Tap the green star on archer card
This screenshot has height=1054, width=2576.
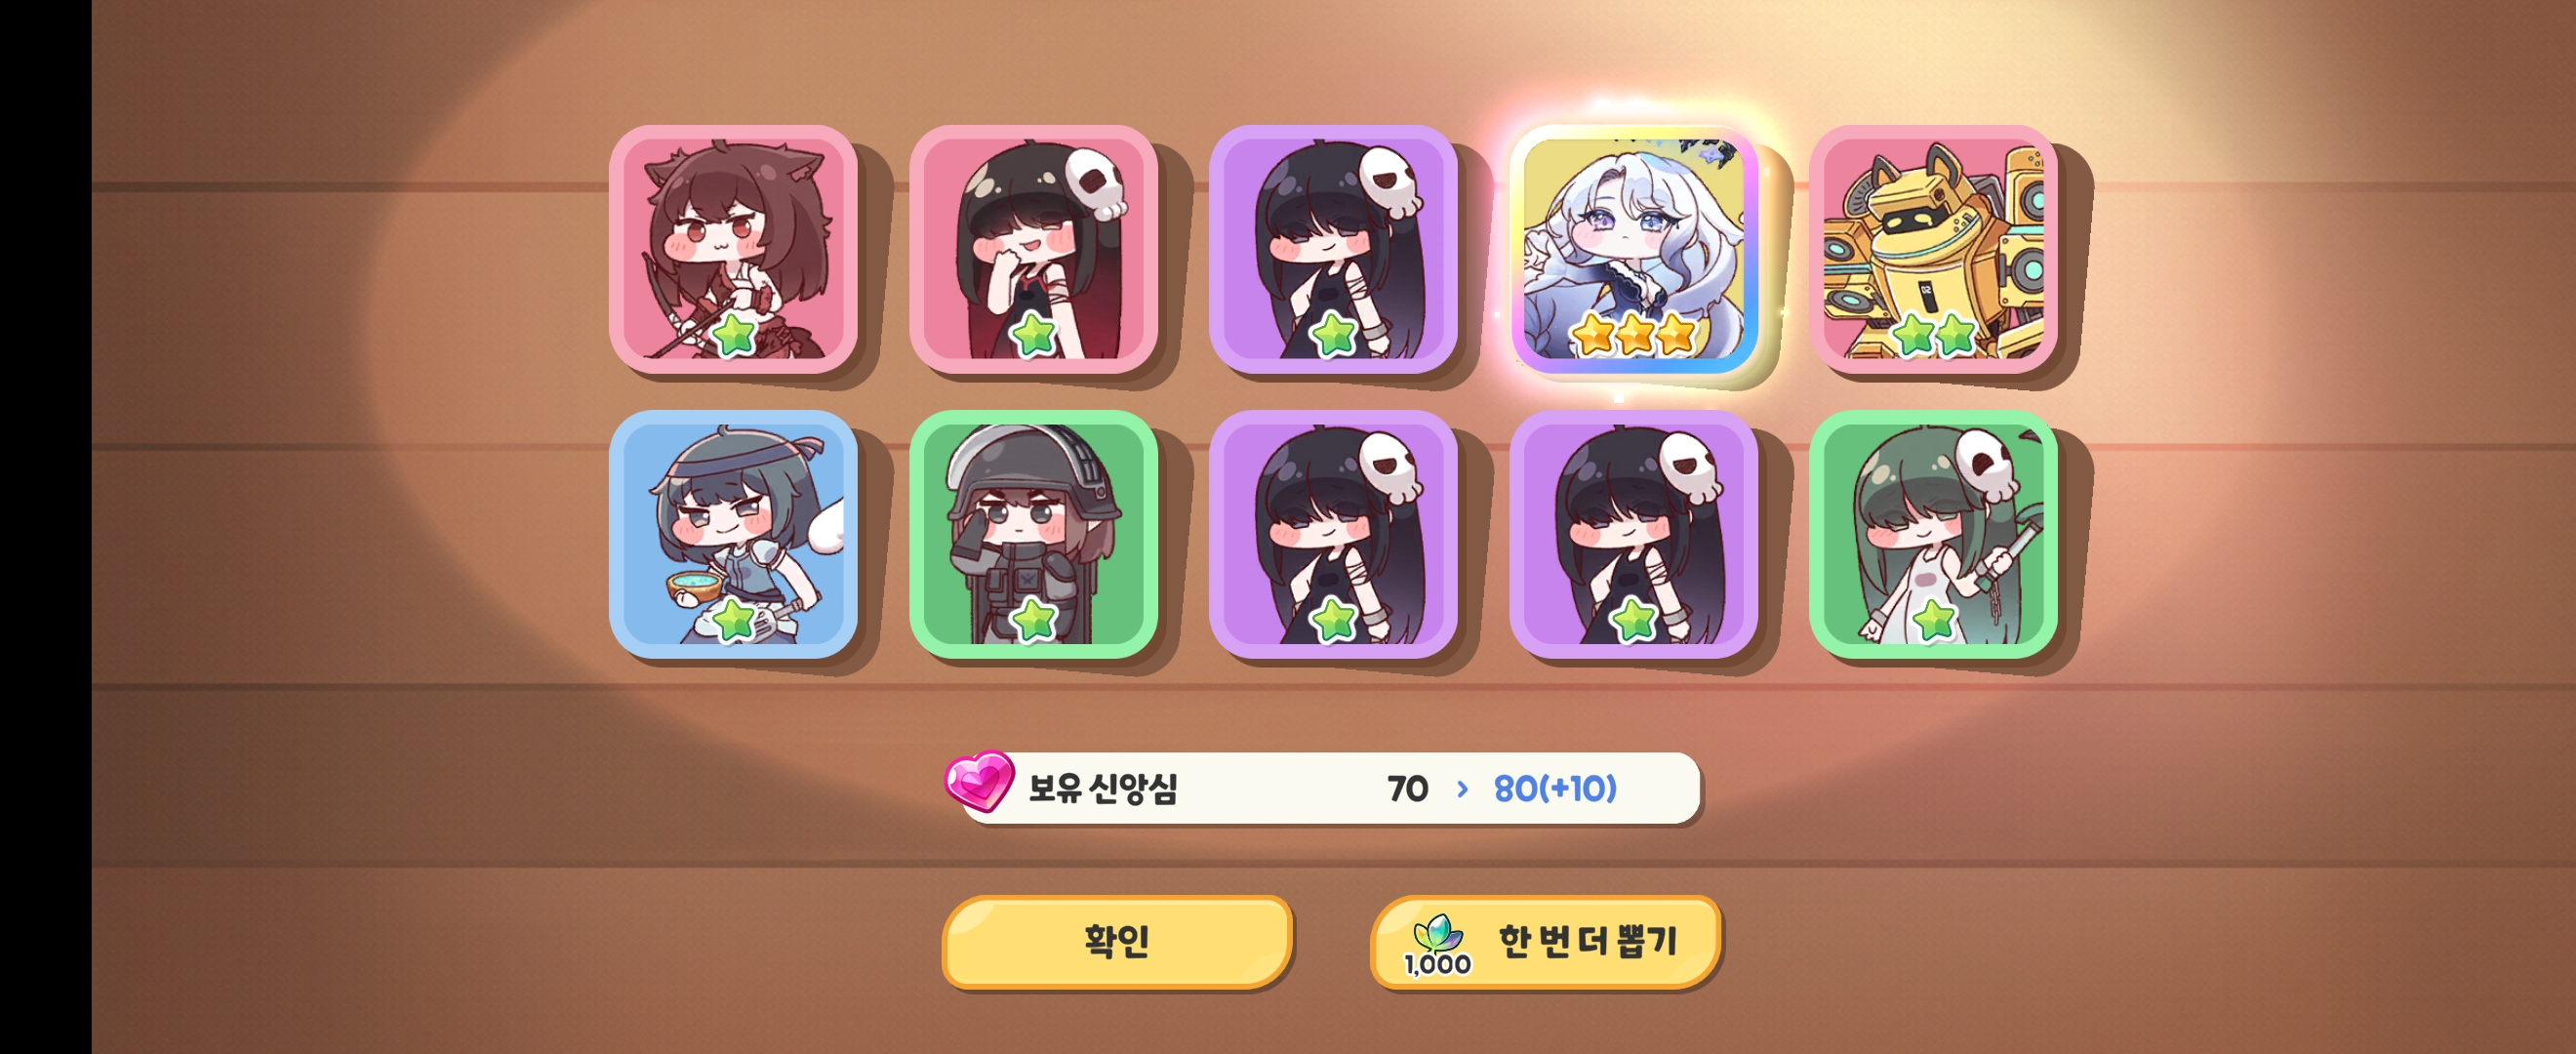[735, 334]
